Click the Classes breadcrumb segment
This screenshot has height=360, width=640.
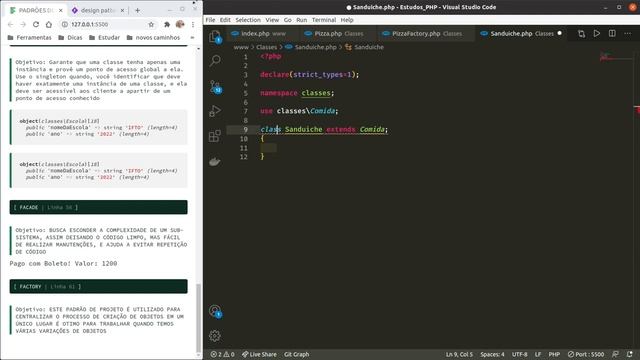[x=267, y=47]
